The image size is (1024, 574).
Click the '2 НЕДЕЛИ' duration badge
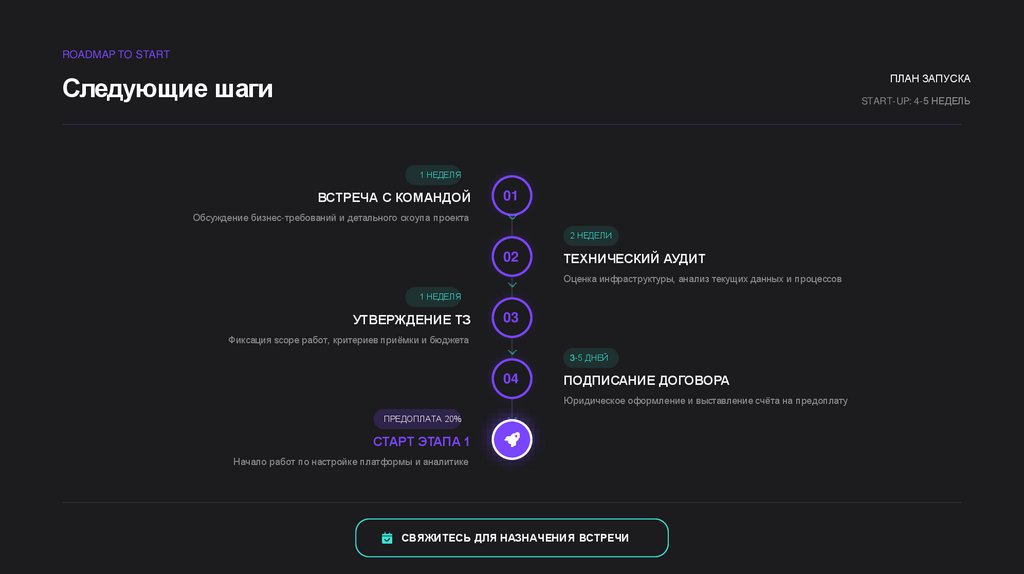[x=591, y=236]
